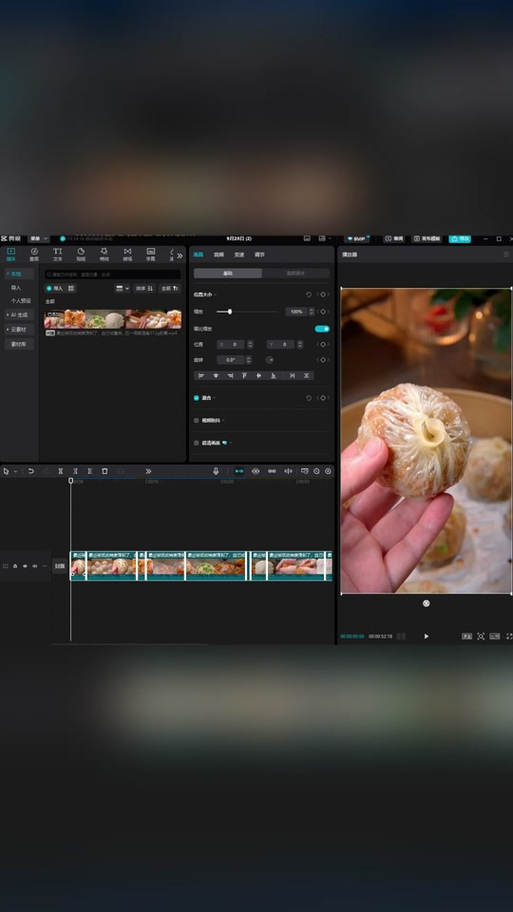Open the Effects (特效) icon
The image size is (513, 912).
click(104, 254)
